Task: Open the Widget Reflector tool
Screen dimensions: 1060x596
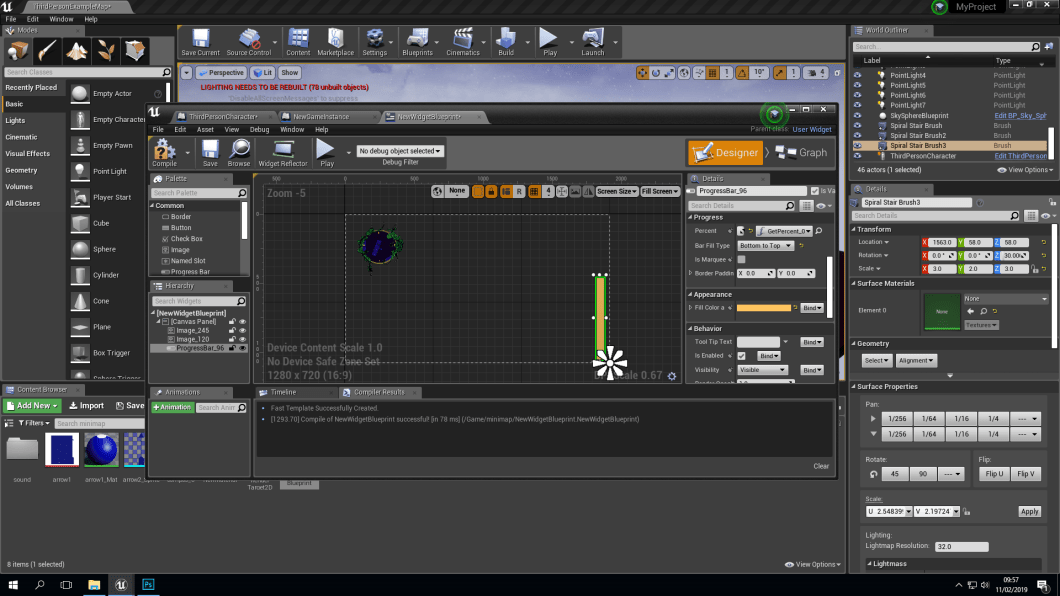Action: 283,153
